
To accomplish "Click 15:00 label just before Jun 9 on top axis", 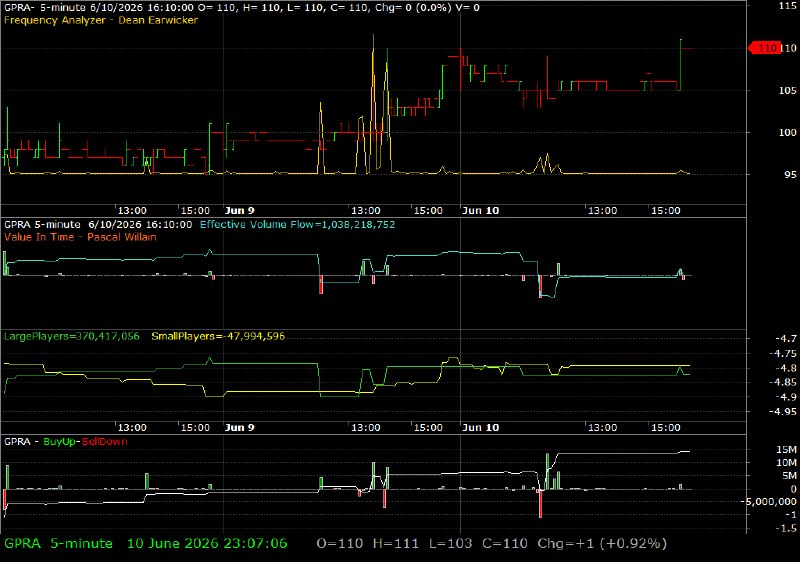I will [195, 211].
